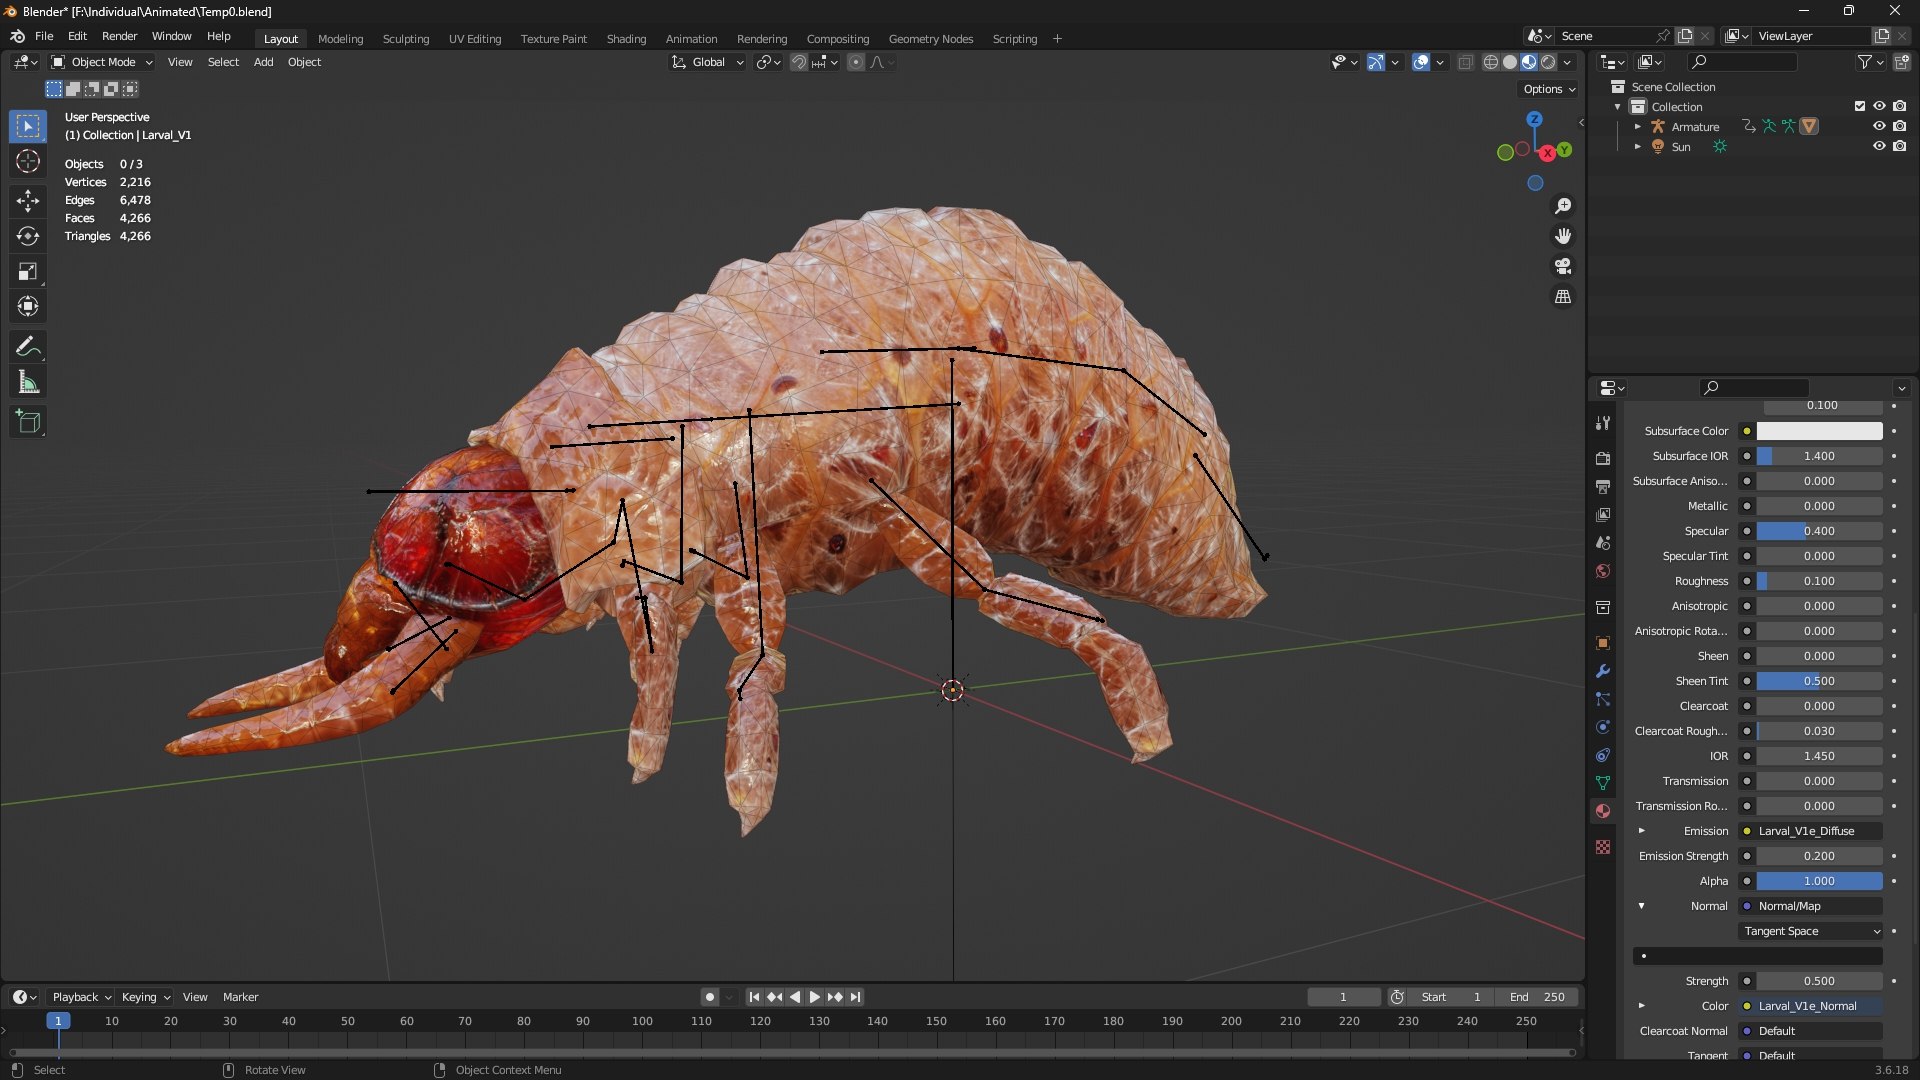This screenshot has height=1080, width=1920.
Task: Open the Render properties tab
Action: (1603, 458)
